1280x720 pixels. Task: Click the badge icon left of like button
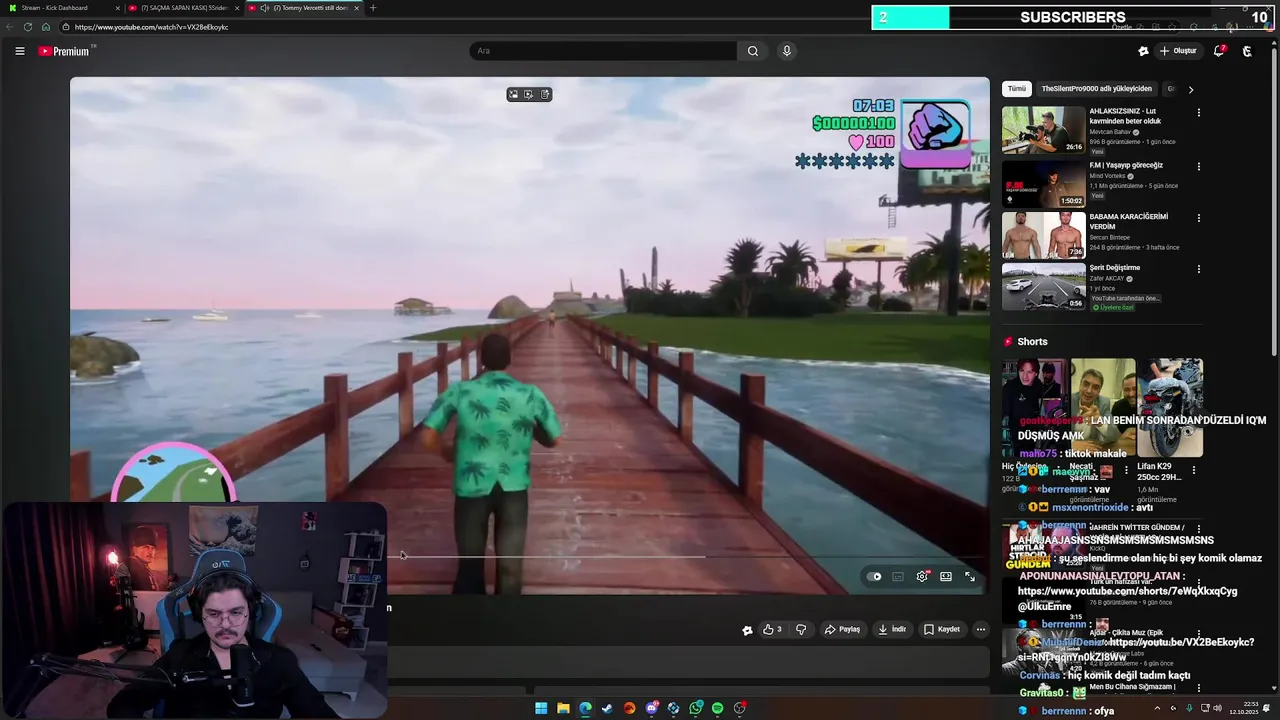[747, 630]
